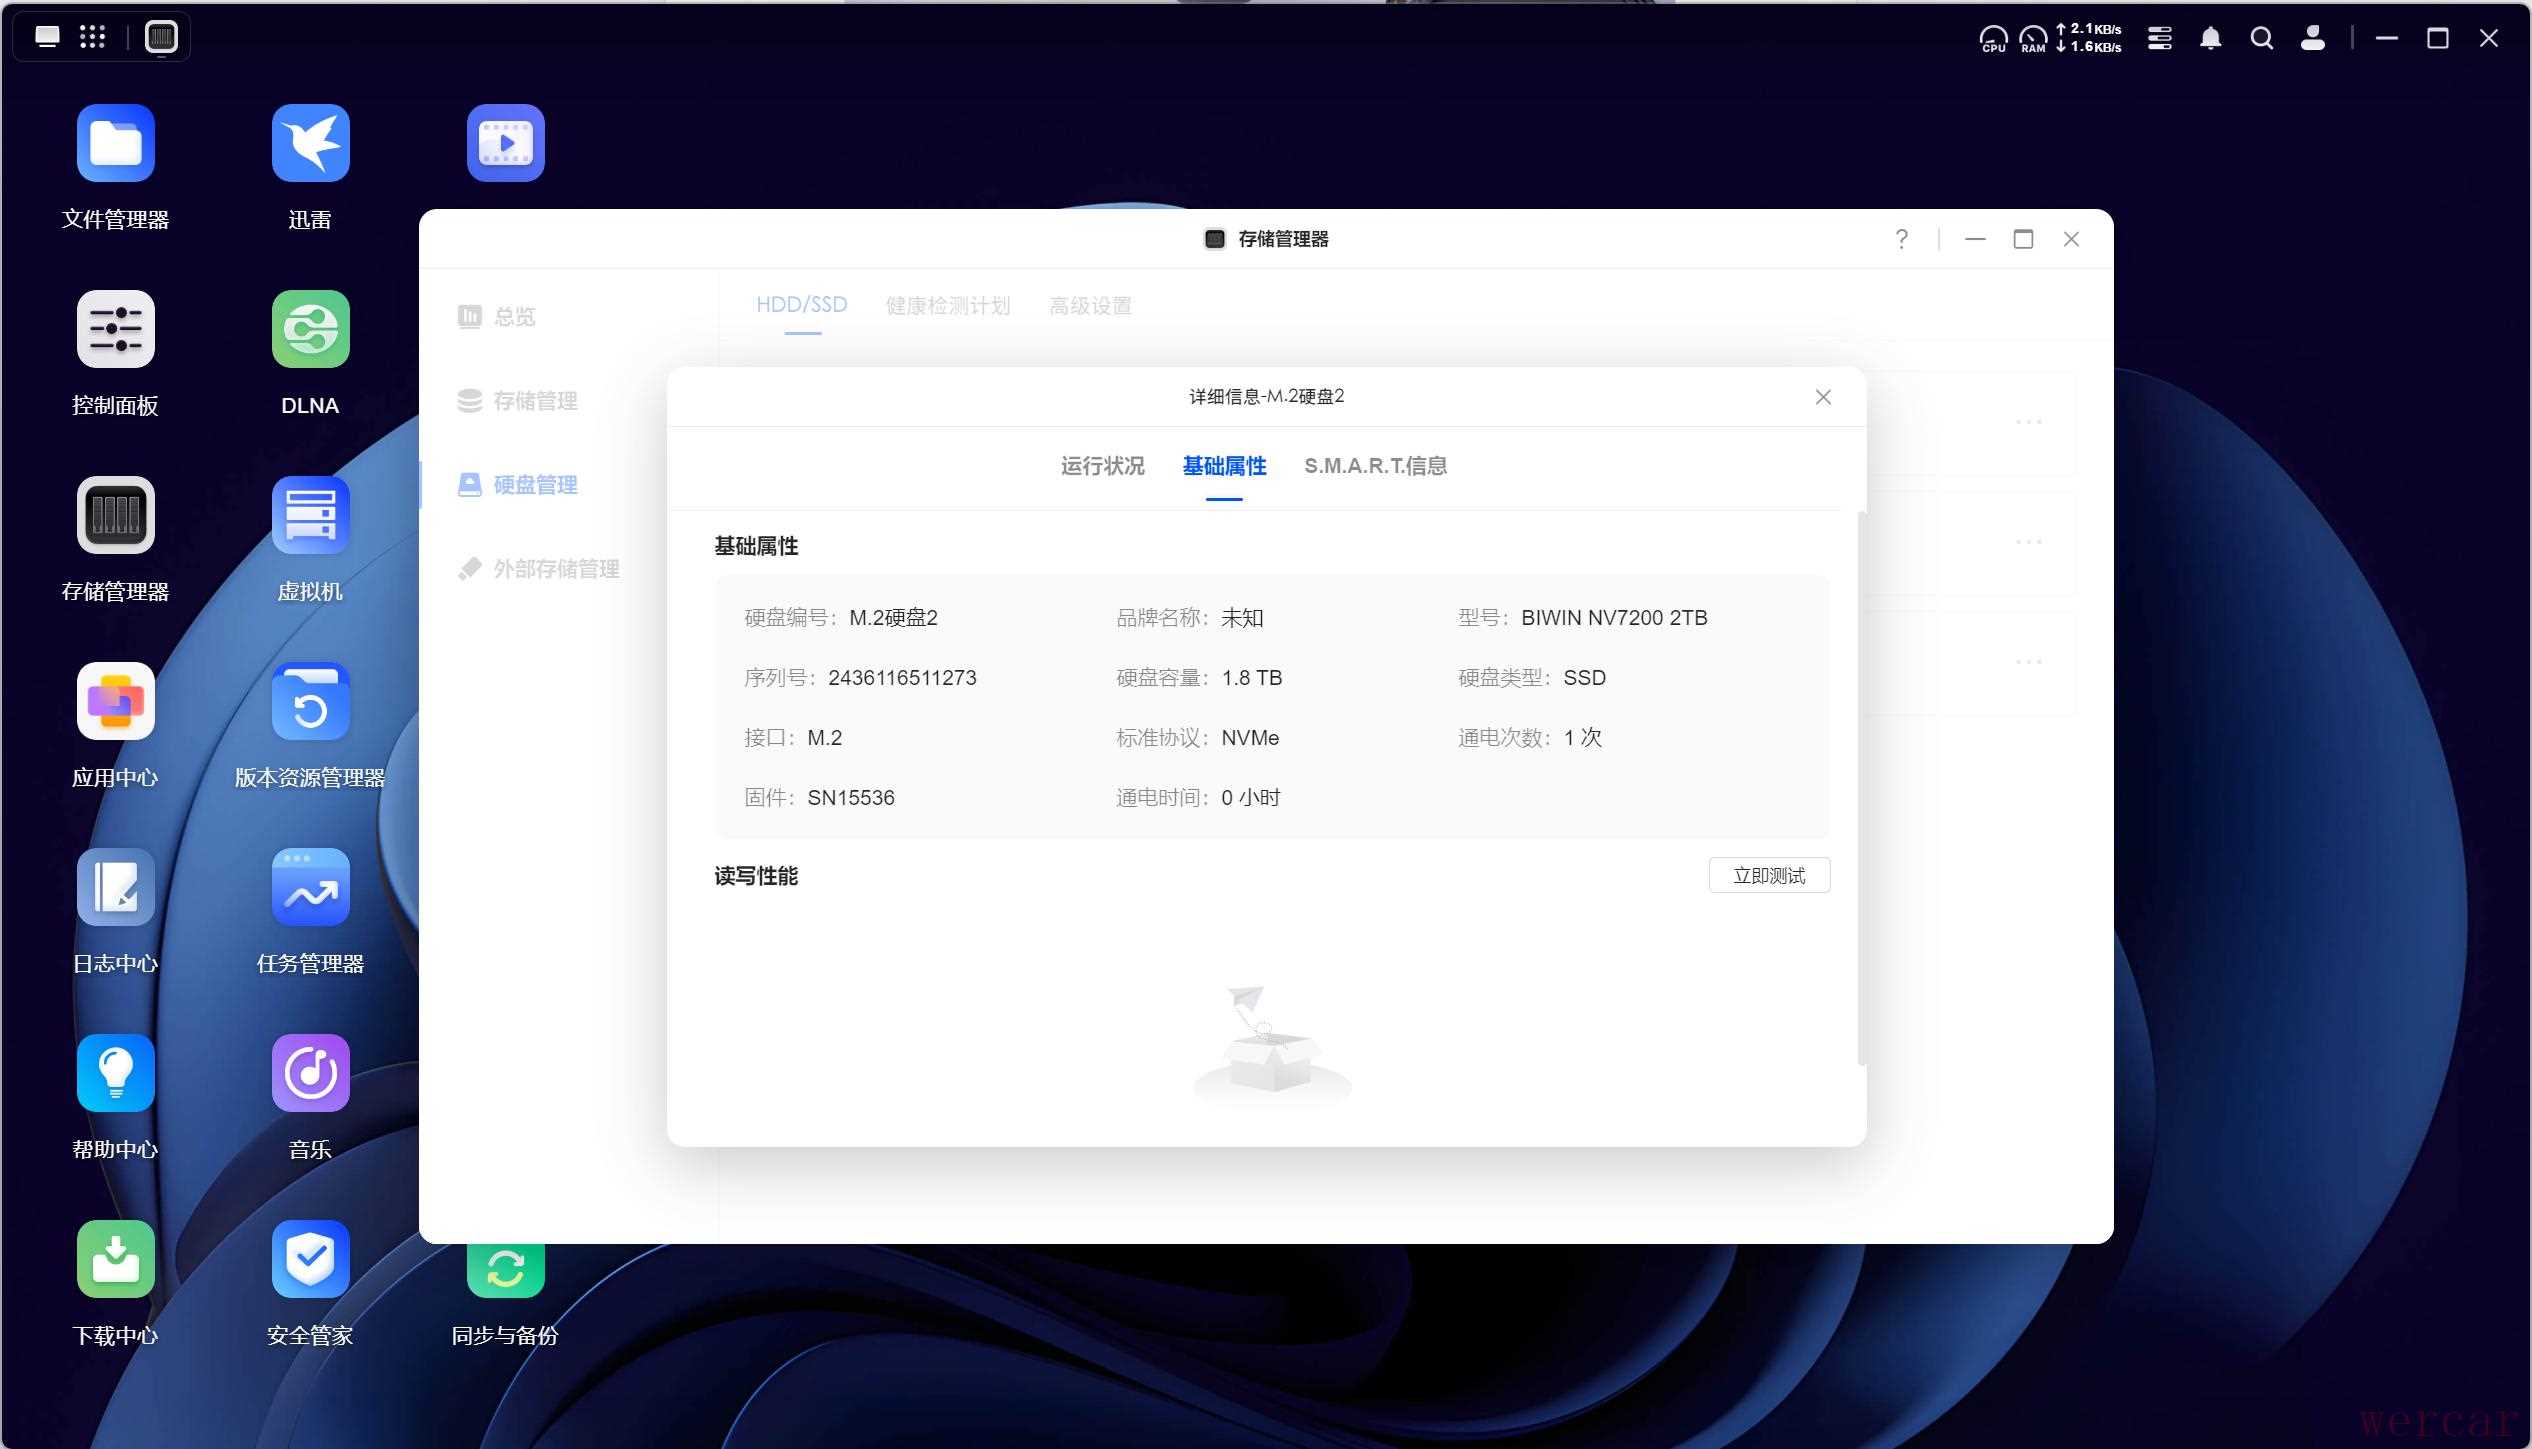This screenshot has width=2532, height=1449.
Task: Switch to the 运行状况 tab
Action: coord(1102,466)
